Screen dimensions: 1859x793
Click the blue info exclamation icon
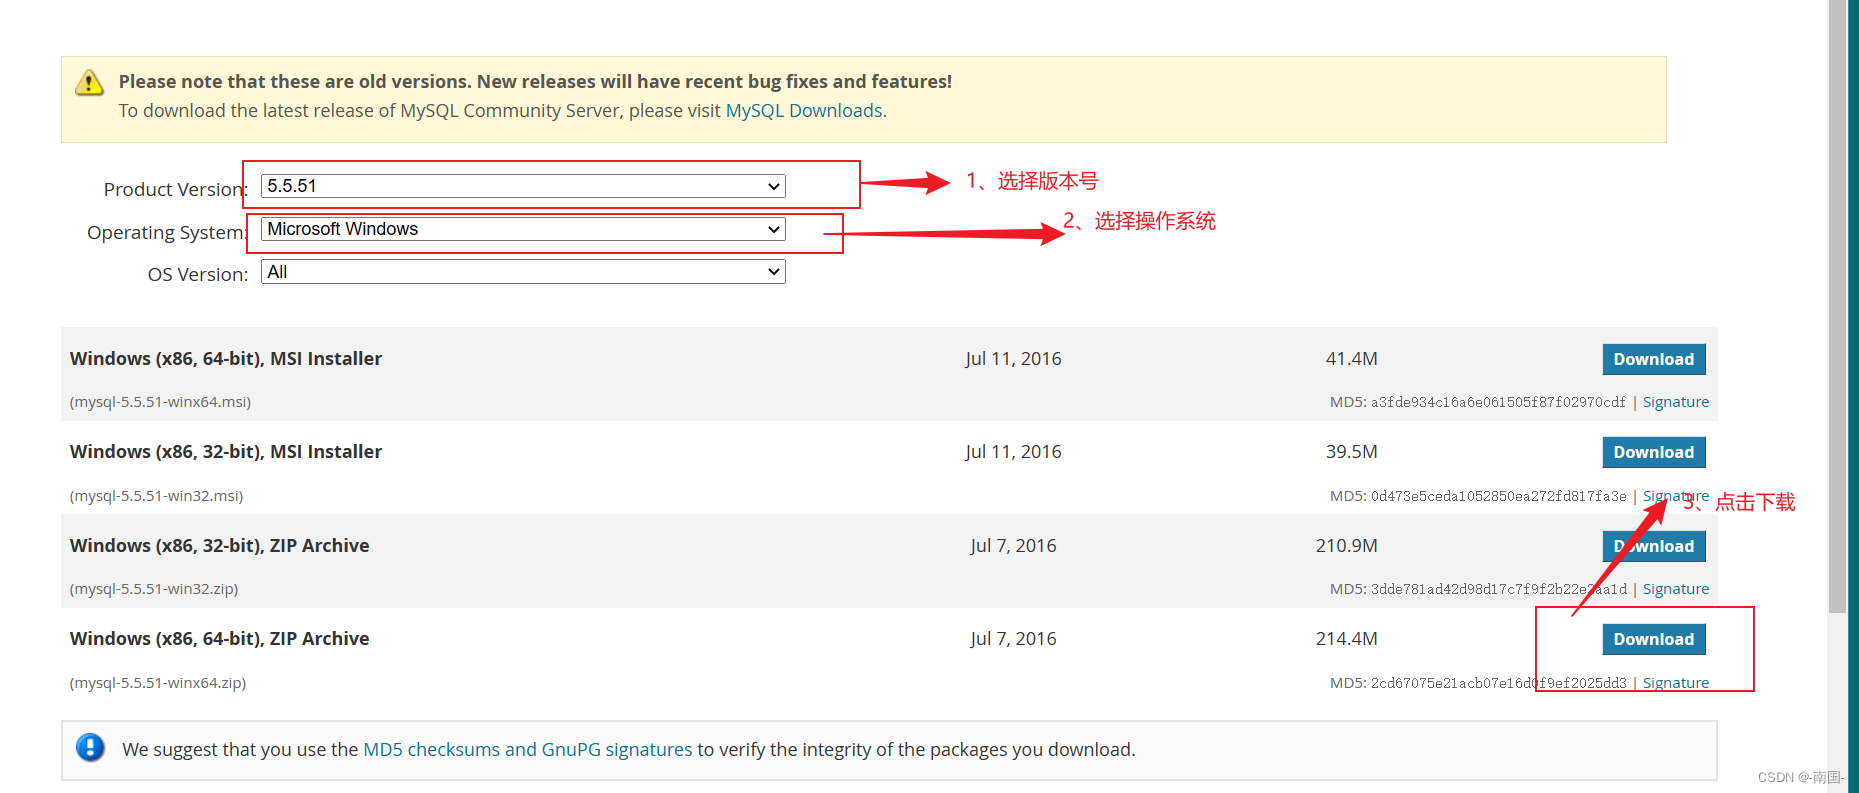(x=90, y=747)
